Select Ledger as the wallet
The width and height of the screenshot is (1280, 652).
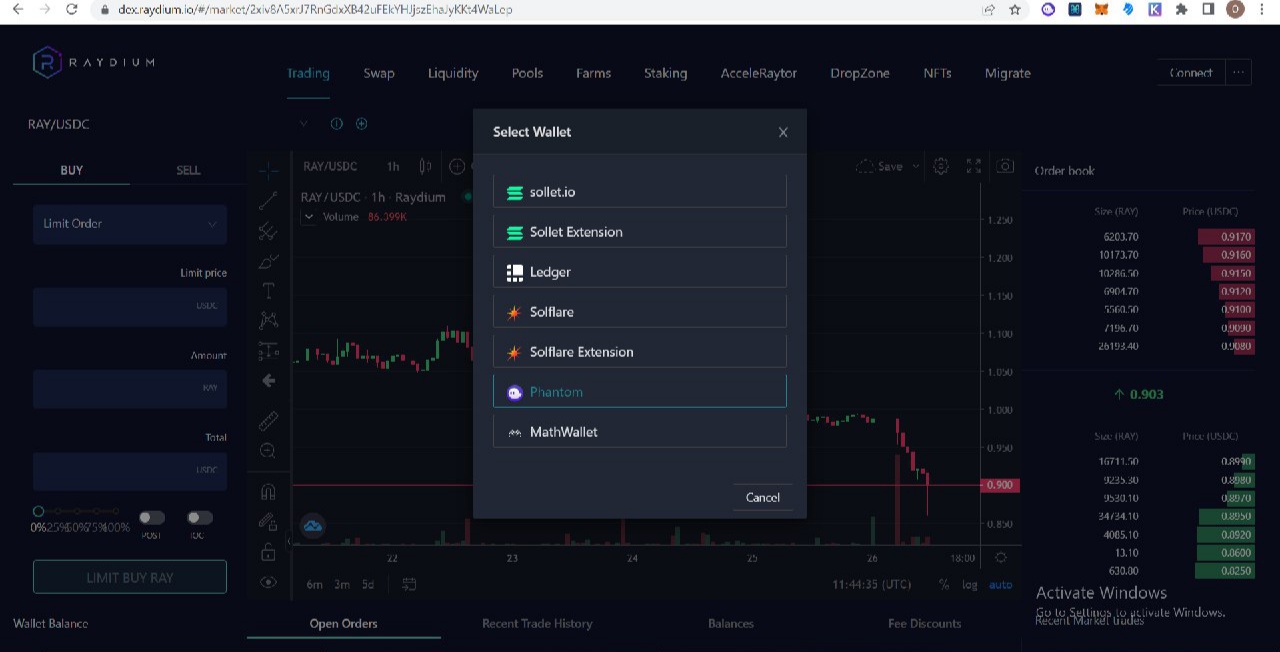point(640,271)
